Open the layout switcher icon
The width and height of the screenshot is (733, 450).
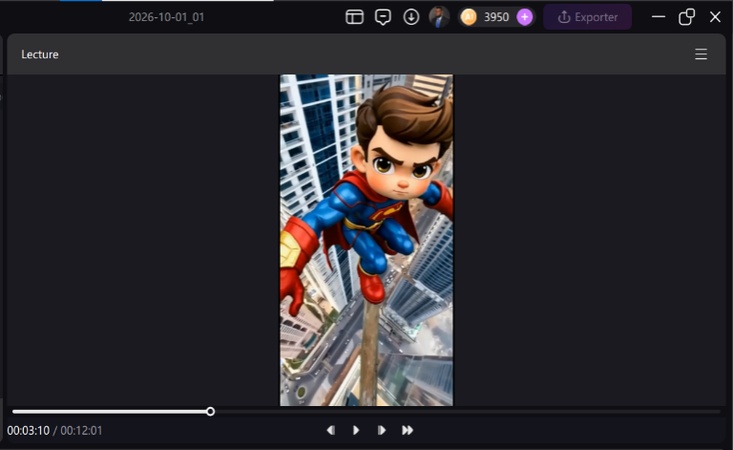pos(354,17)
